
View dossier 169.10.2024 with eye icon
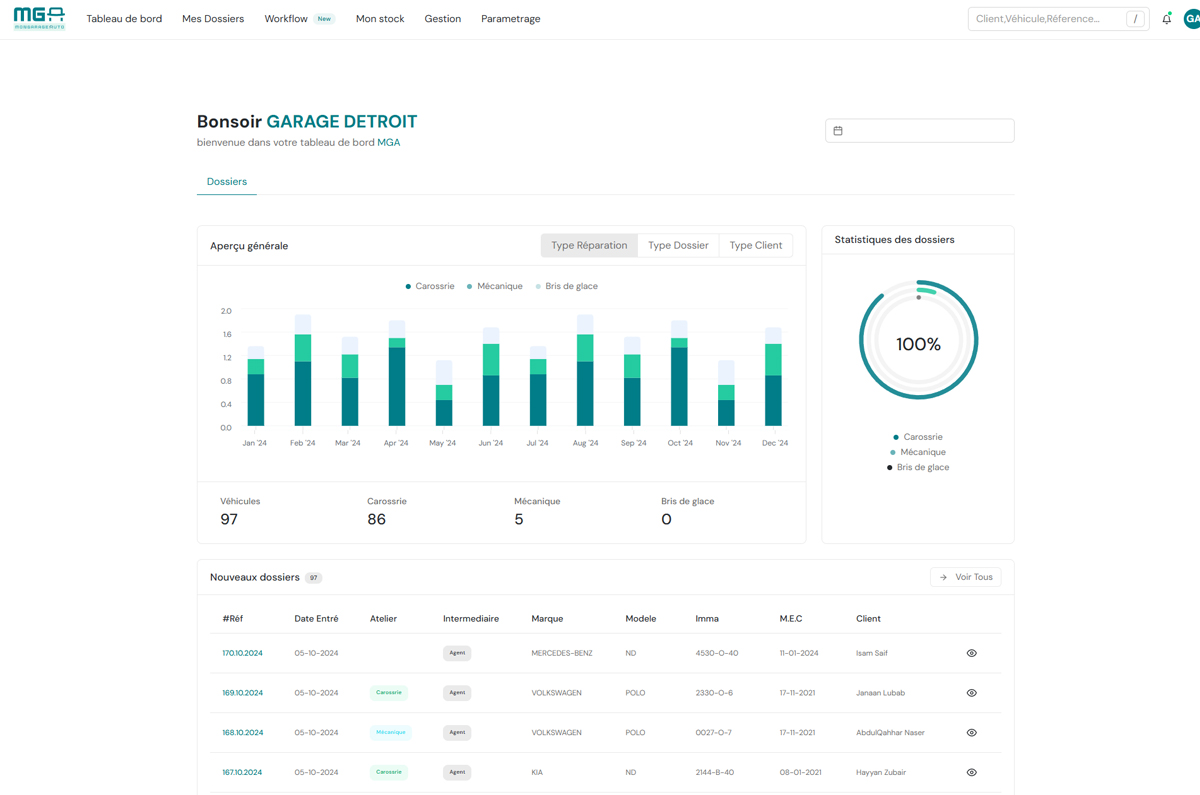pos(971,693)
